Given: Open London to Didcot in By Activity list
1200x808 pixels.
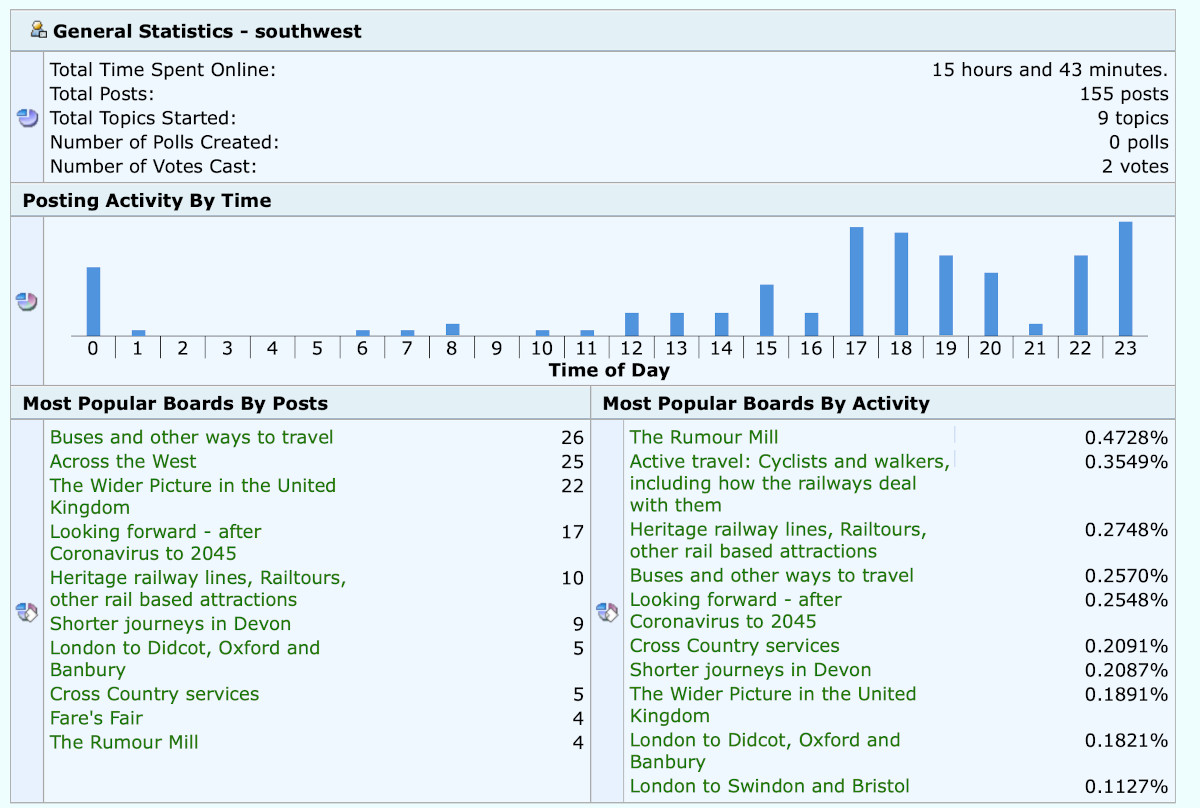Looking at the screenshot, I should pos(764,740).
